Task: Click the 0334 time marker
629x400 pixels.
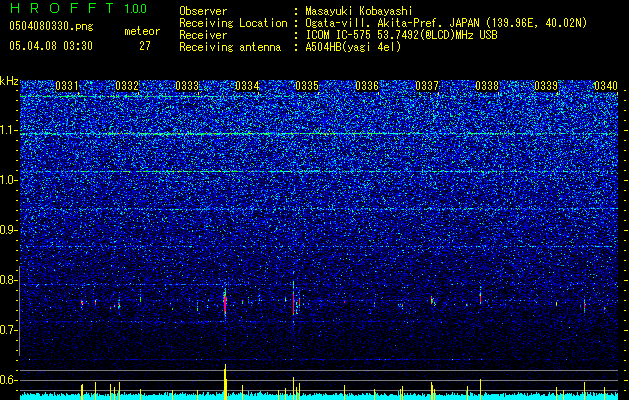Action: [247, 86]
